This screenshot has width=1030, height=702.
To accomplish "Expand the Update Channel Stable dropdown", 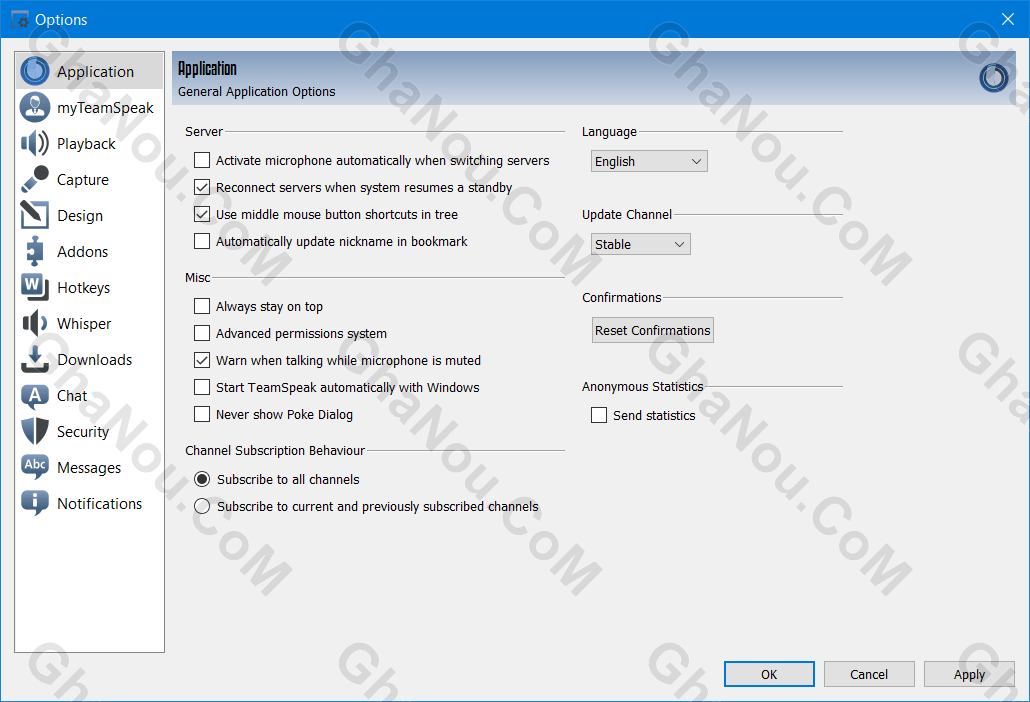I will (x=640, y=245).
